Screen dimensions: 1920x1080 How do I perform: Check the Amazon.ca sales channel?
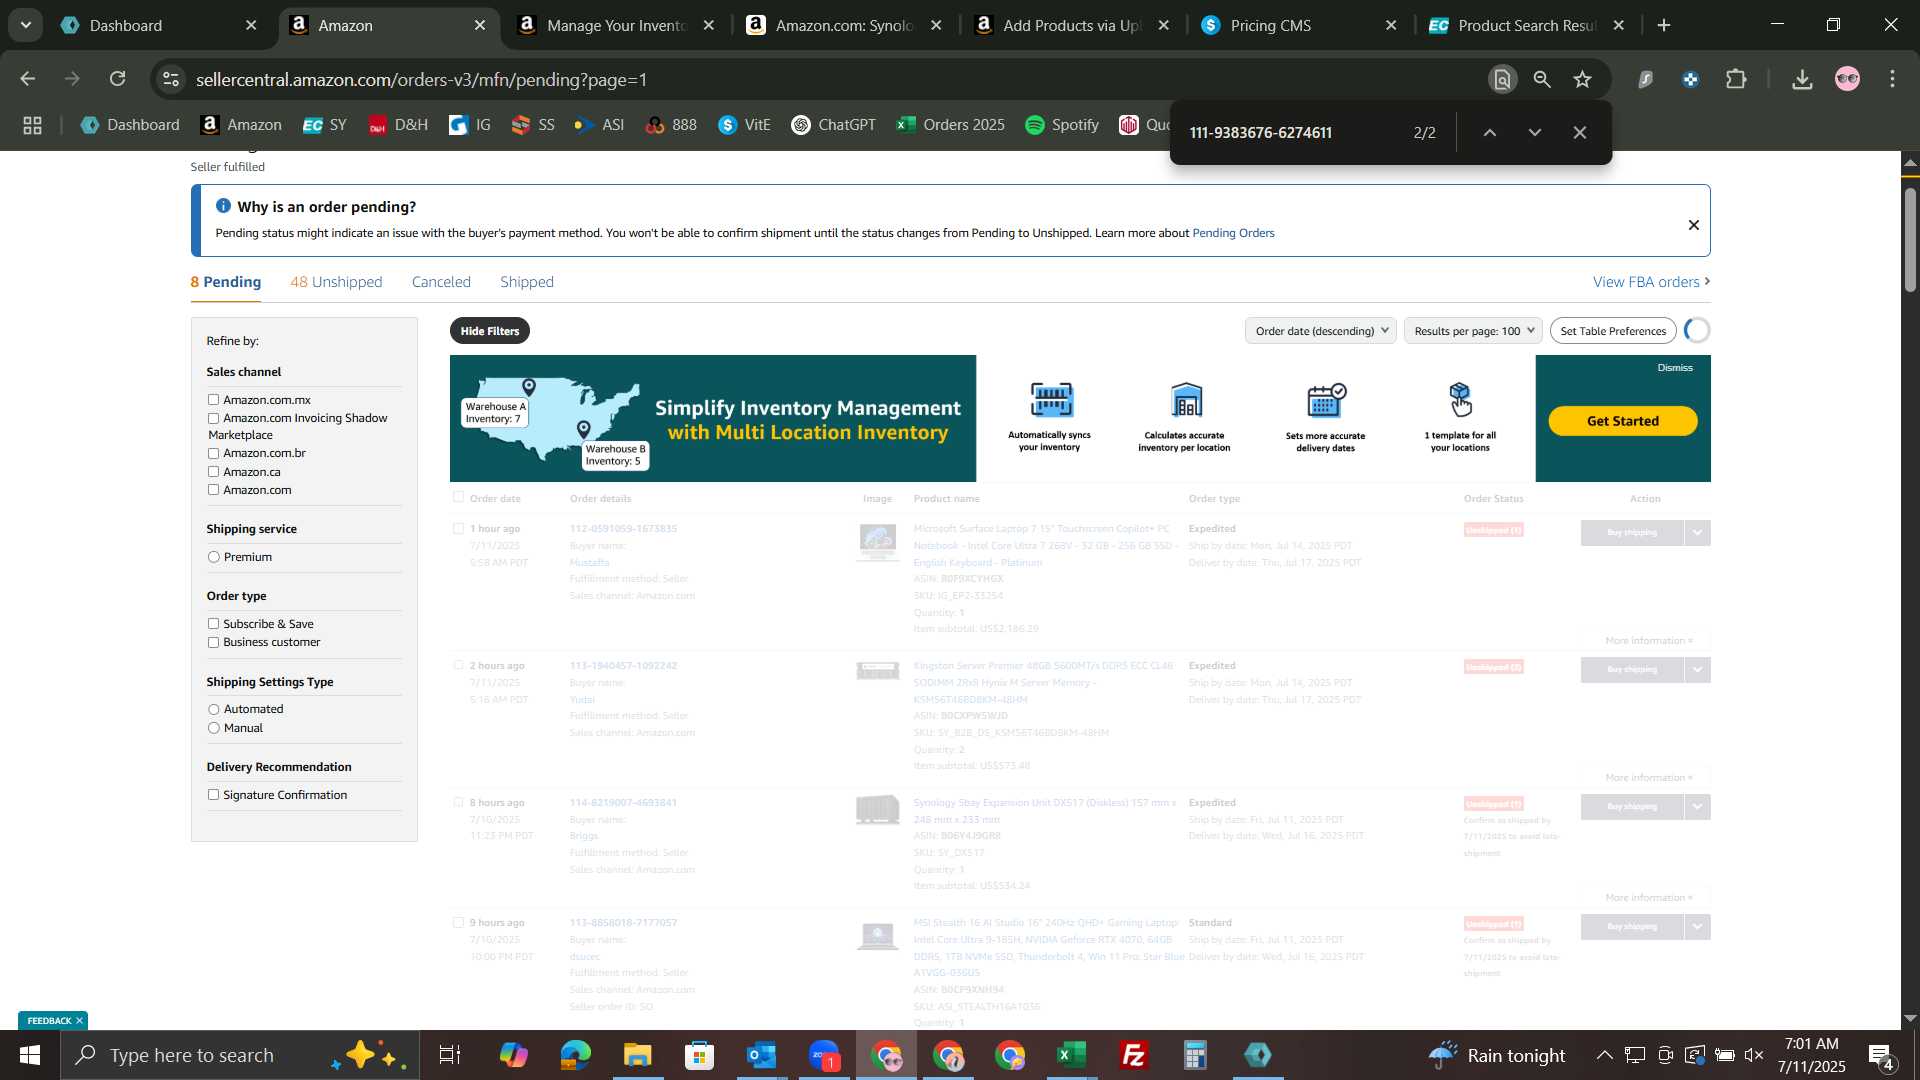tap(213, 472)
